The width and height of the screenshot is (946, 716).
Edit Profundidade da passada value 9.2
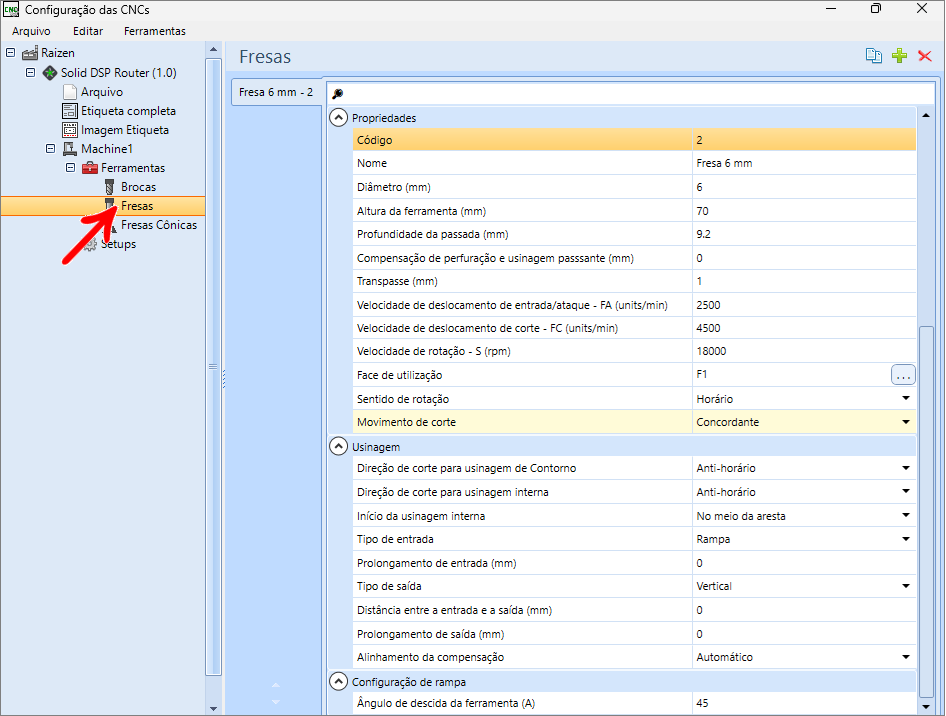[804, 234]
